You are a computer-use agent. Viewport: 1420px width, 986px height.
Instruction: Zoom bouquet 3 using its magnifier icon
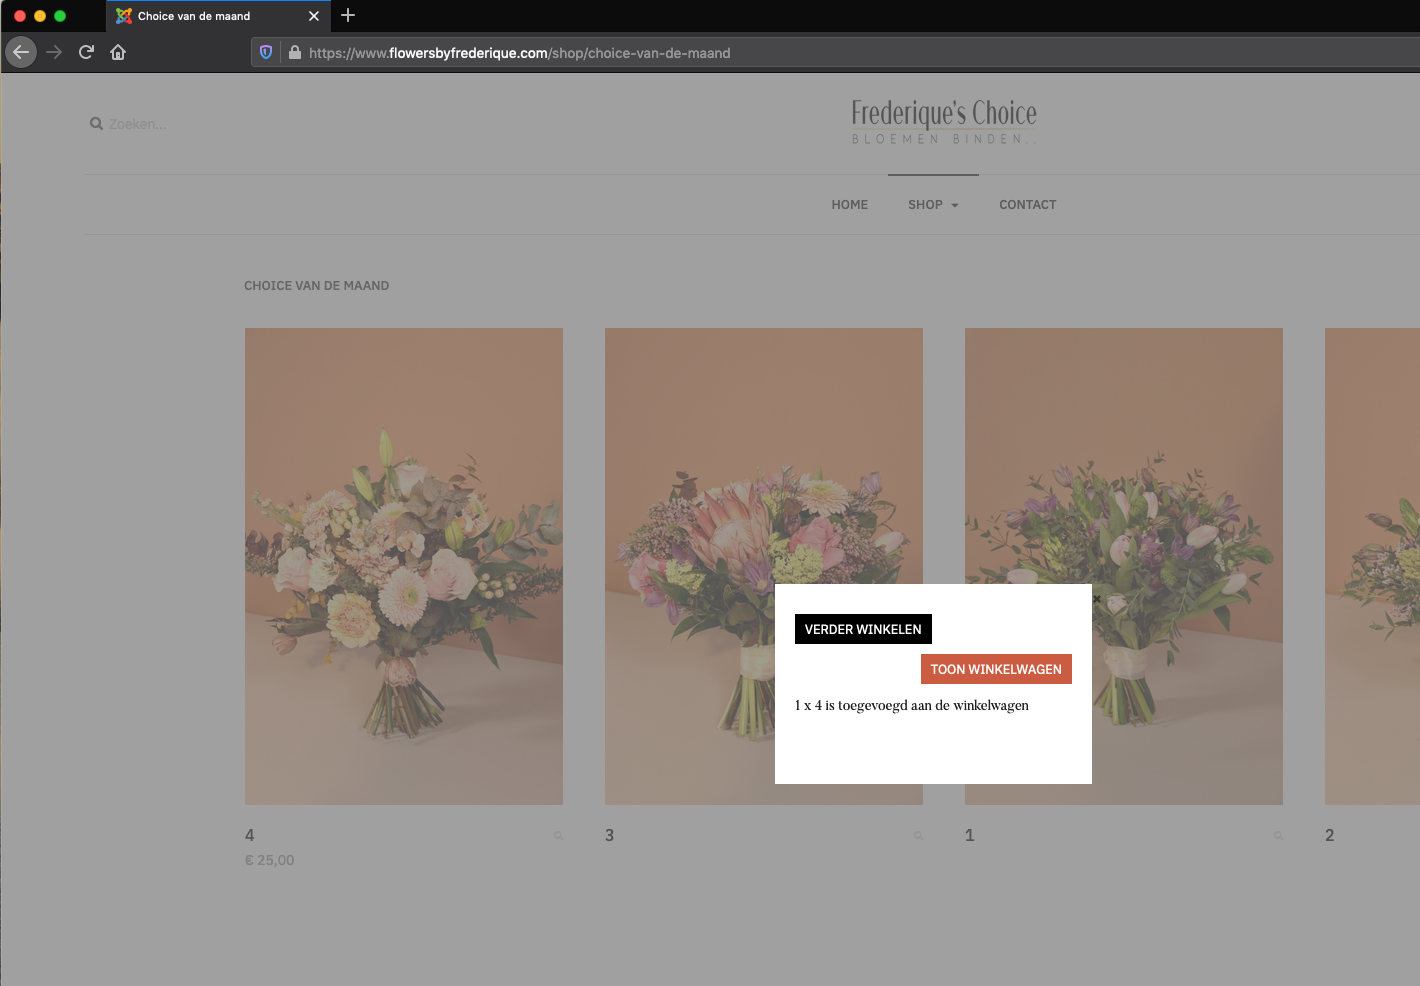point(918,836)
